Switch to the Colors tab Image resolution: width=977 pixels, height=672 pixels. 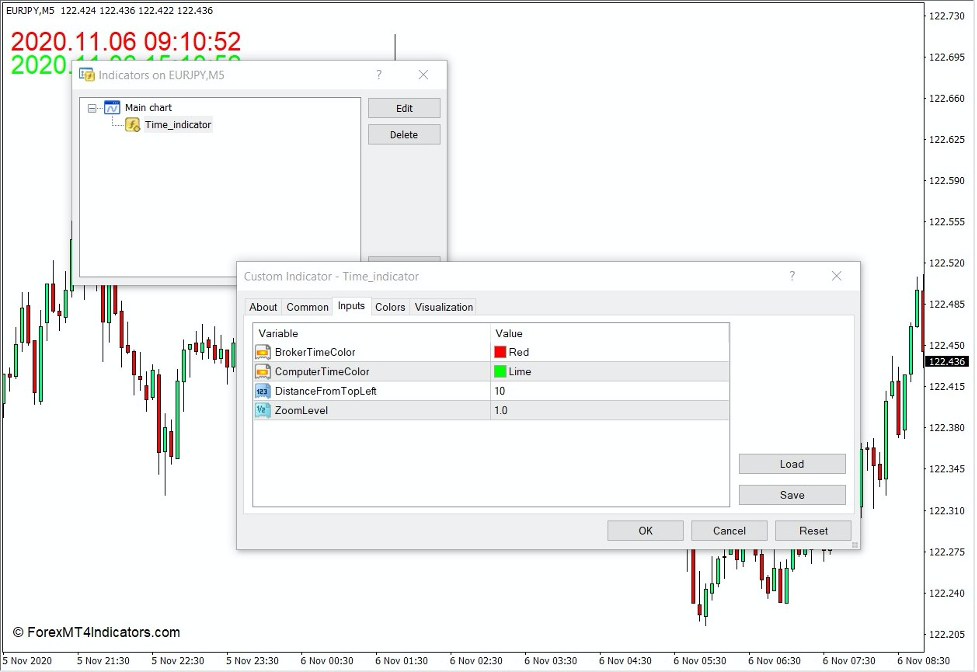point(390,307)
